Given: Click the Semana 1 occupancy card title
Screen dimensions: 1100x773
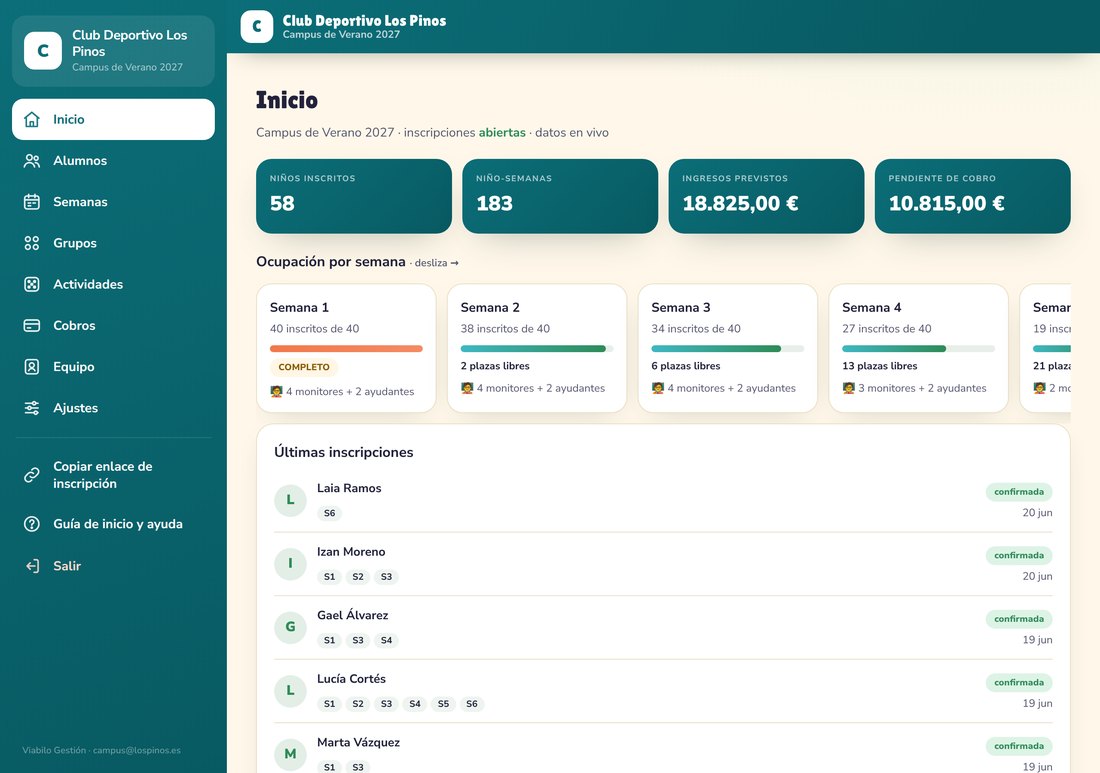Looking at the screenshot, I should point(300,307).
